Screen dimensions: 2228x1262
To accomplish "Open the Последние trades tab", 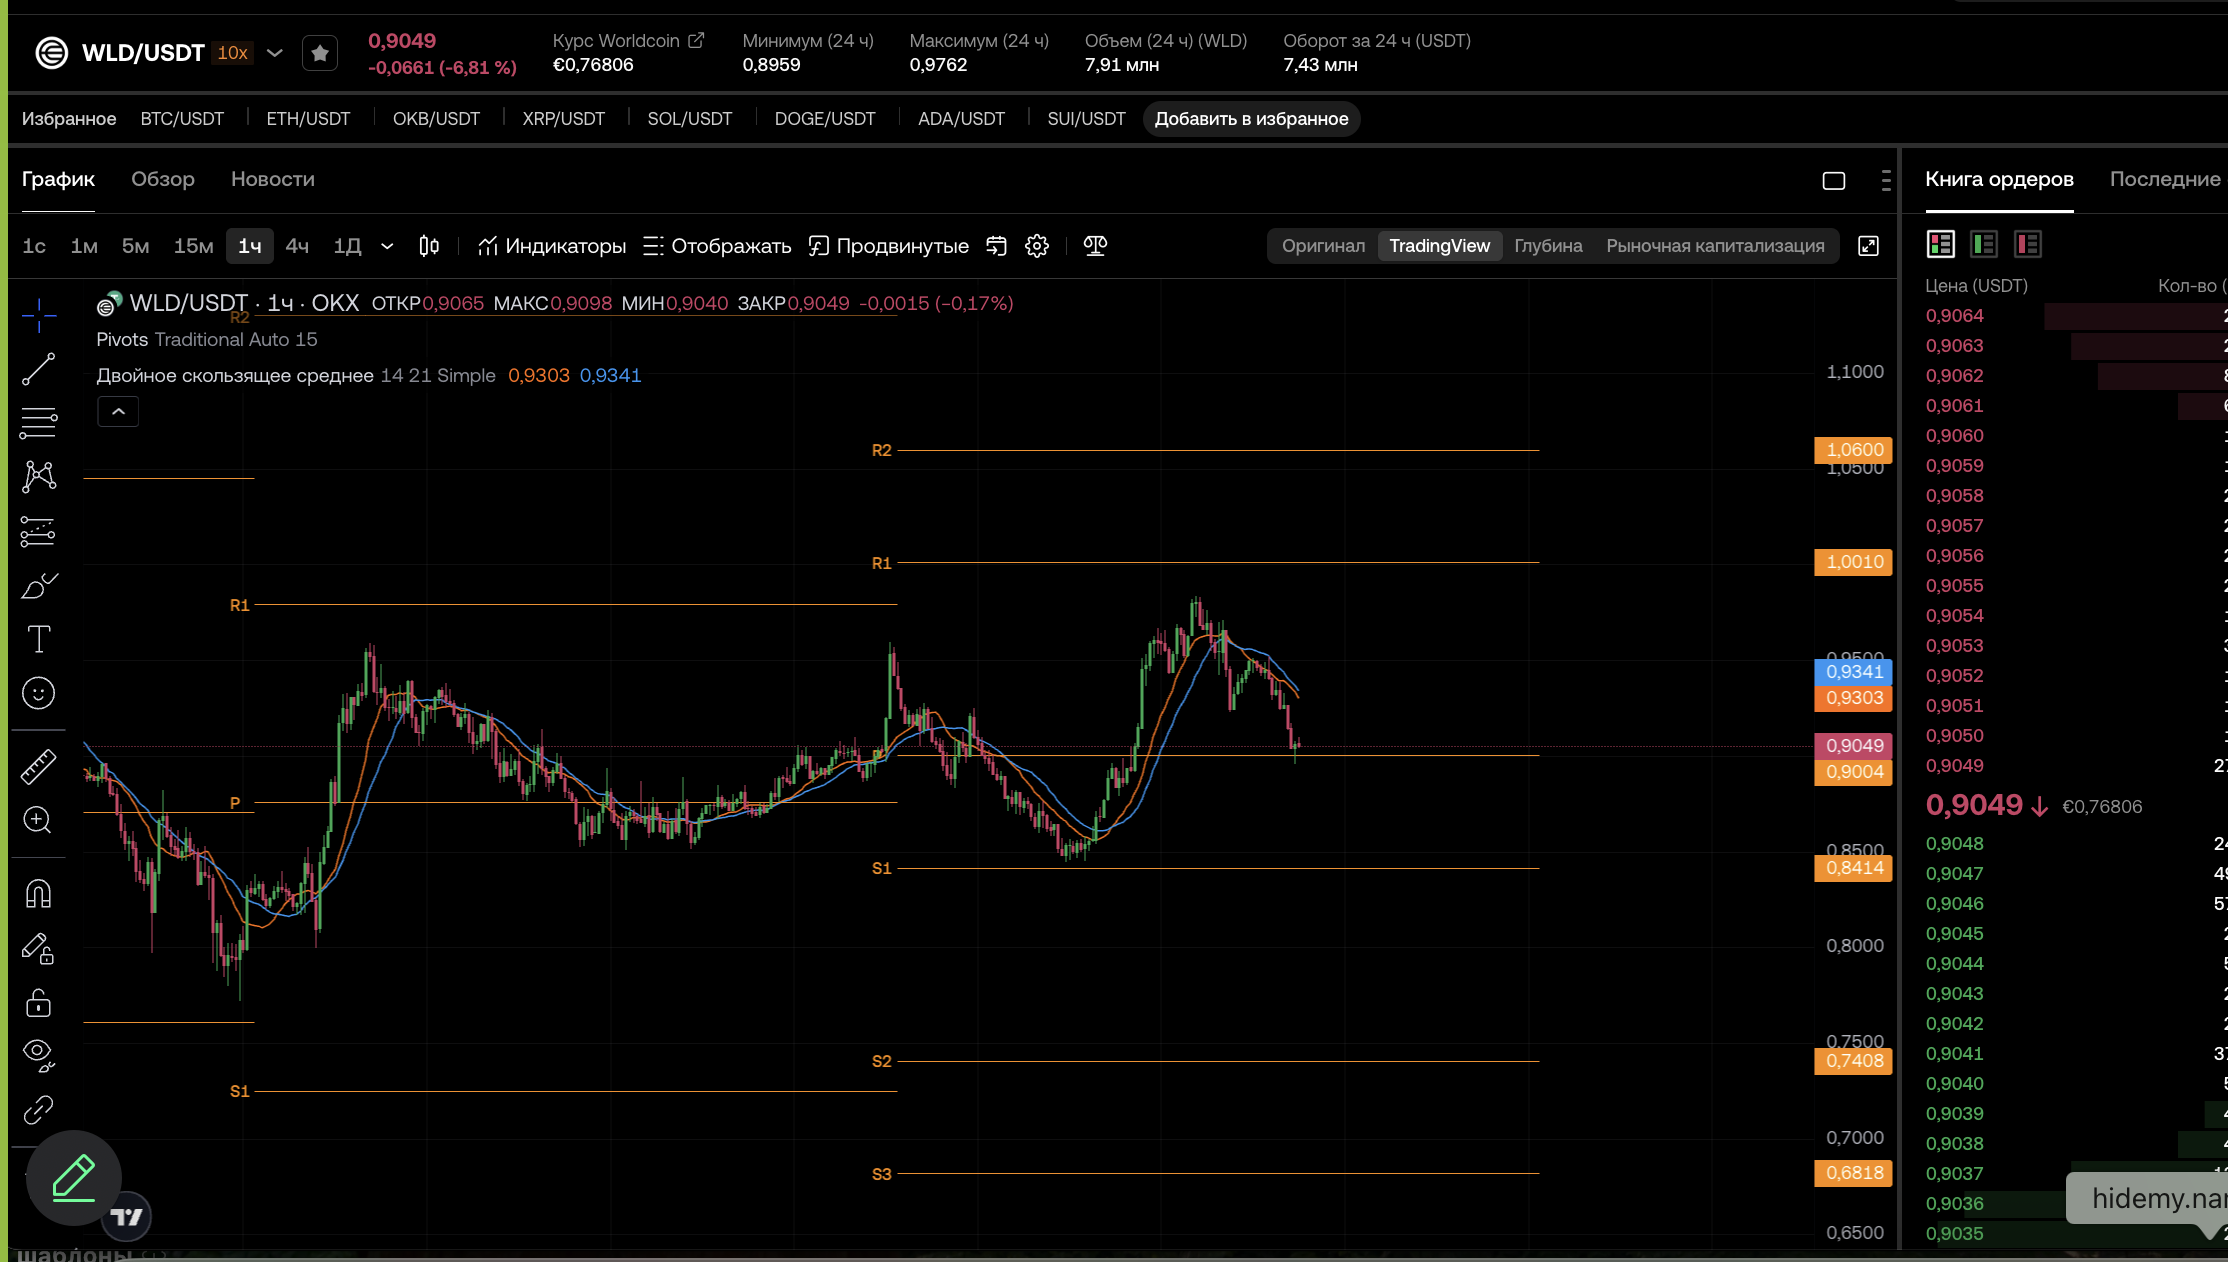I will pyautogui.click(x=2165, y=179).
